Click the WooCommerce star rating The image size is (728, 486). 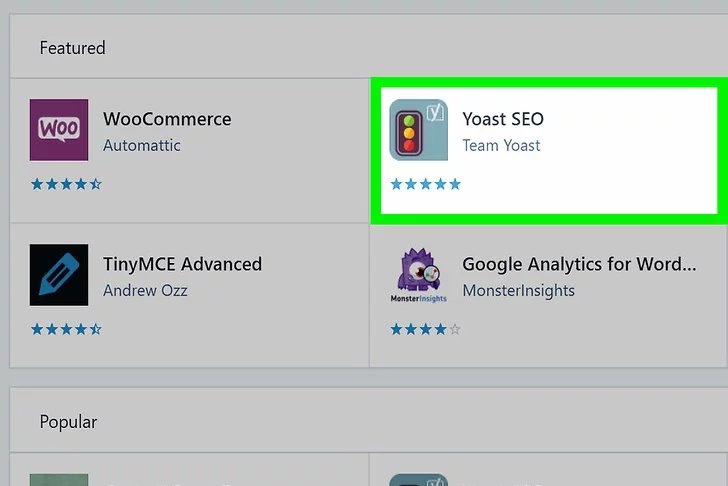click(x=66, y=184)
